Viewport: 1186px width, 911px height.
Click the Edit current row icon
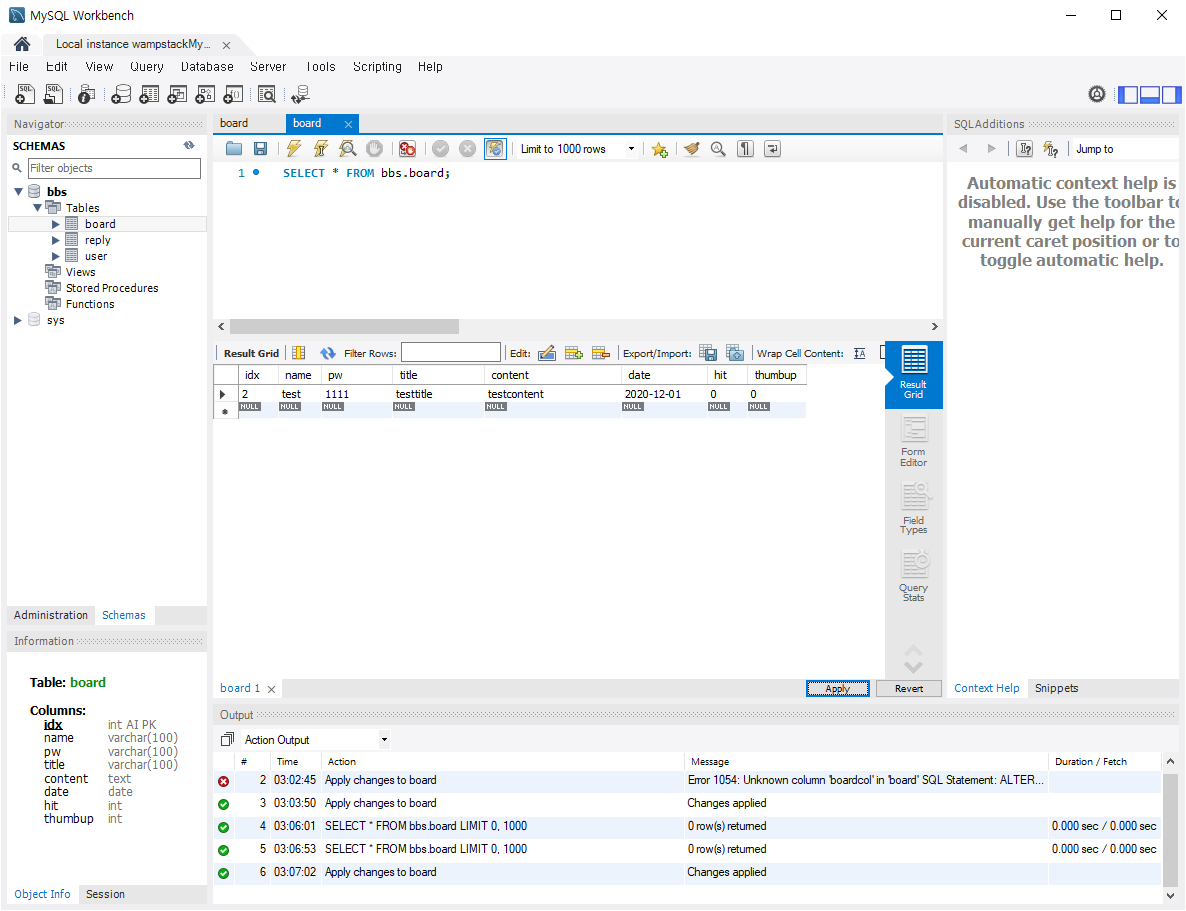547,353
